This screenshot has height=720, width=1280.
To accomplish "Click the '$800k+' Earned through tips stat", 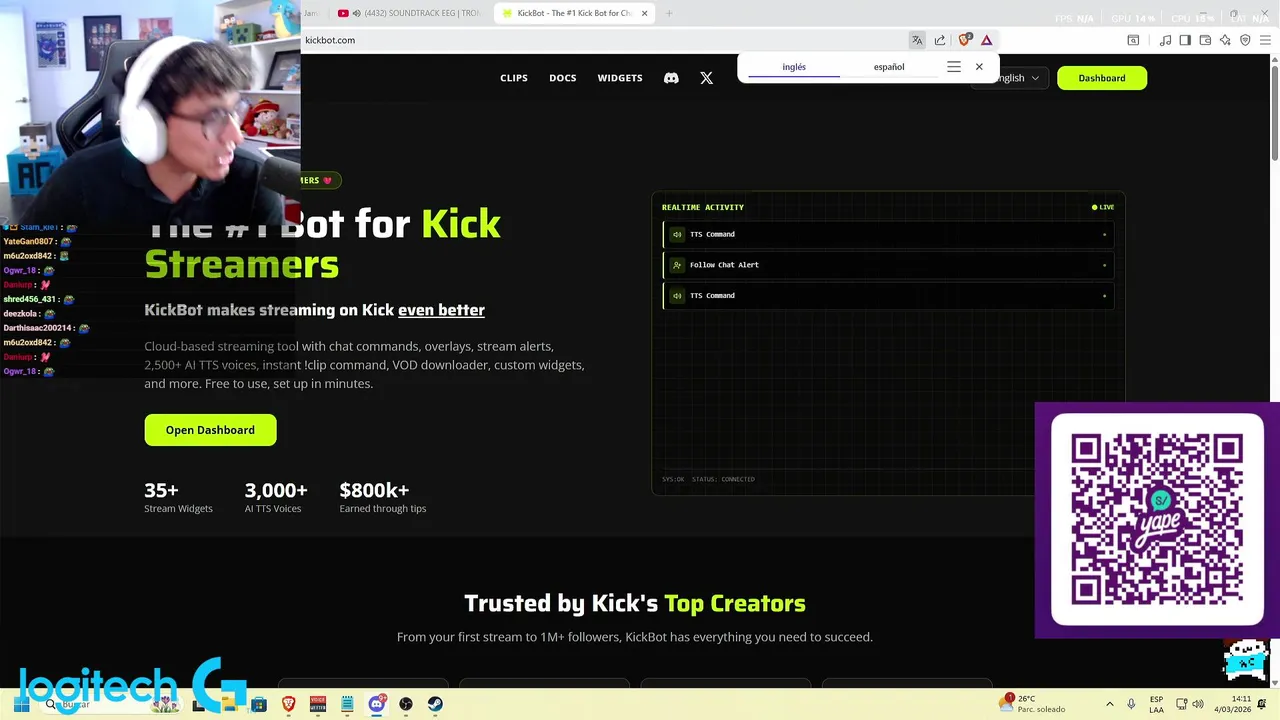I will pyautogui.click(x=383, y=497).
